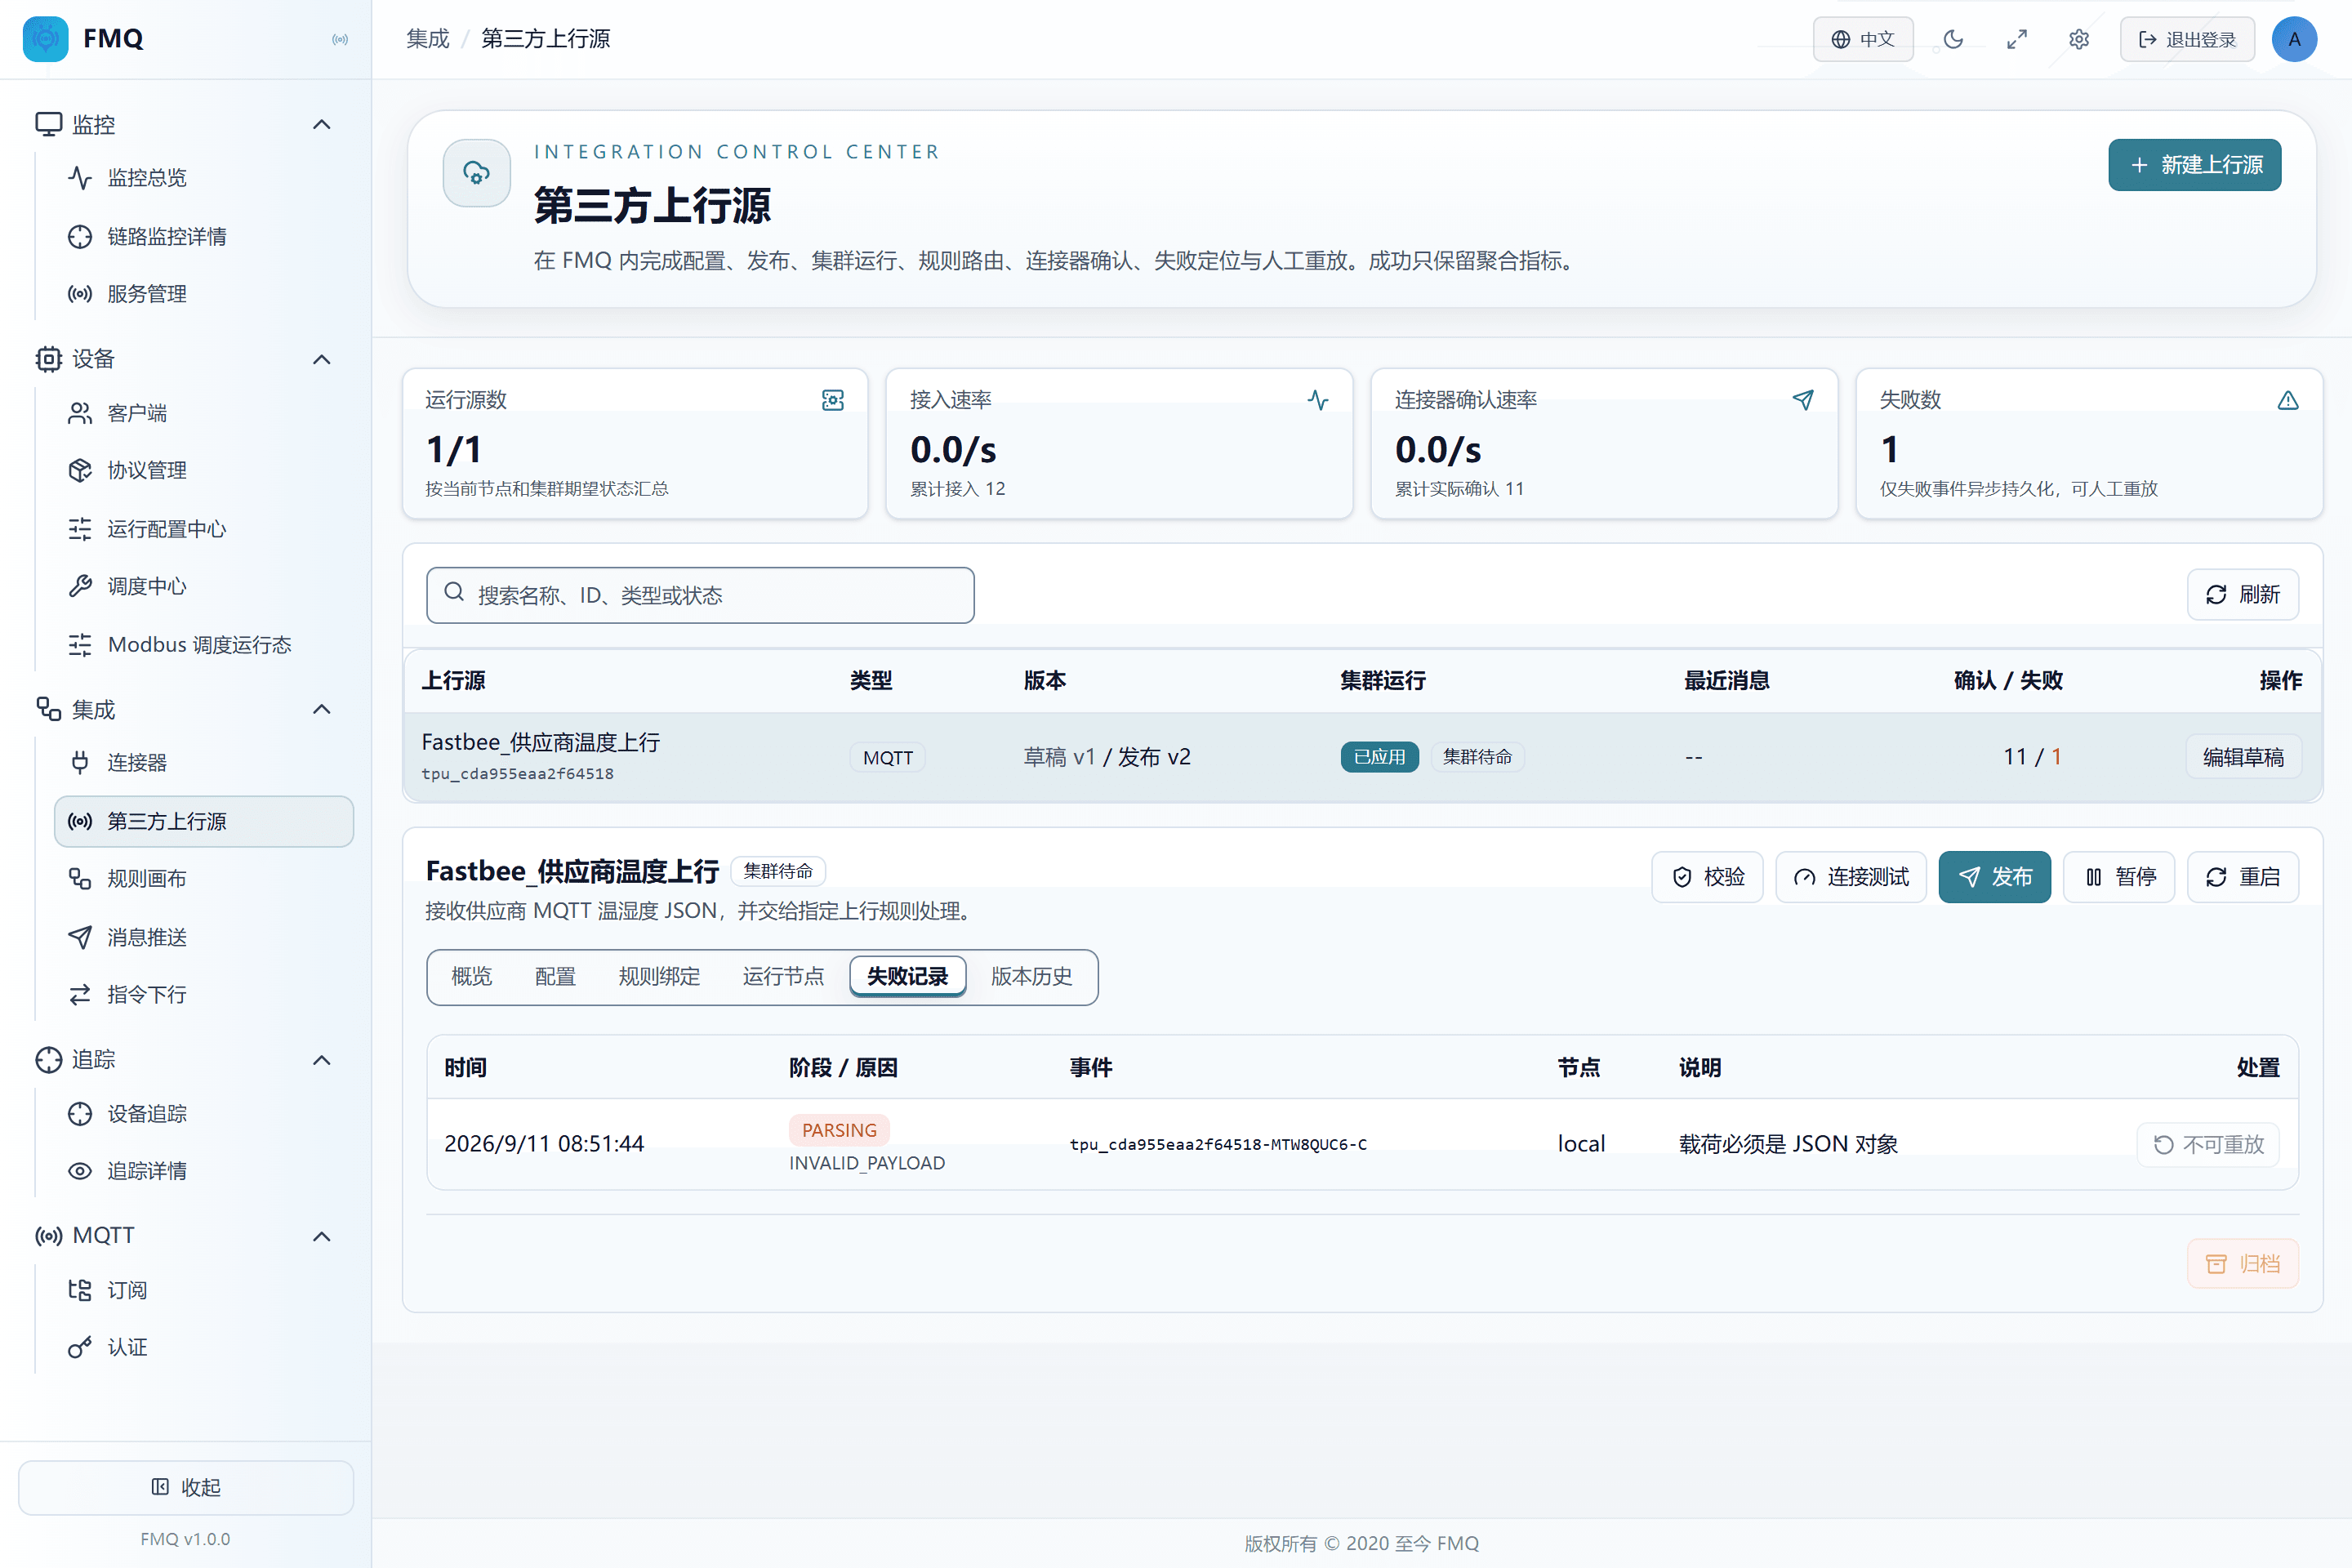Pause the source with 暂停
The height and width of the screenshot is (1568, 2352).
(x=2119, y=877)
